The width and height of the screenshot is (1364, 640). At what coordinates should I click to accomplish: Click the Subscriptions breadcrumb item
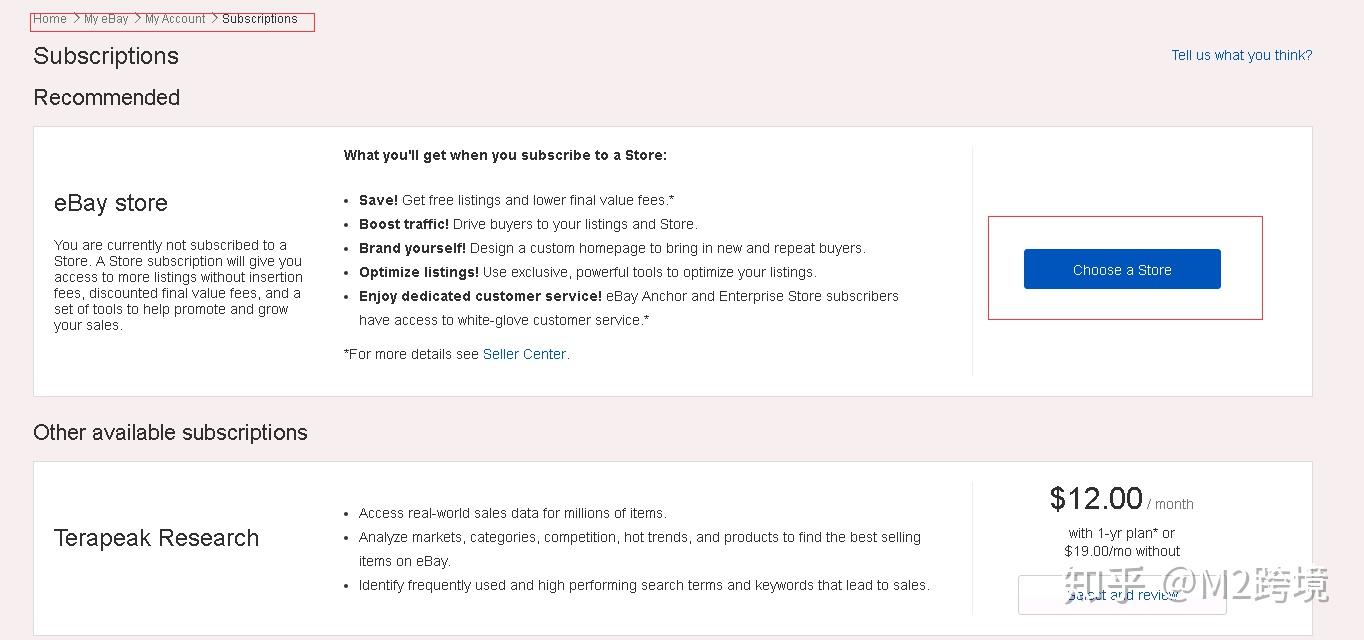pos(260,19)
